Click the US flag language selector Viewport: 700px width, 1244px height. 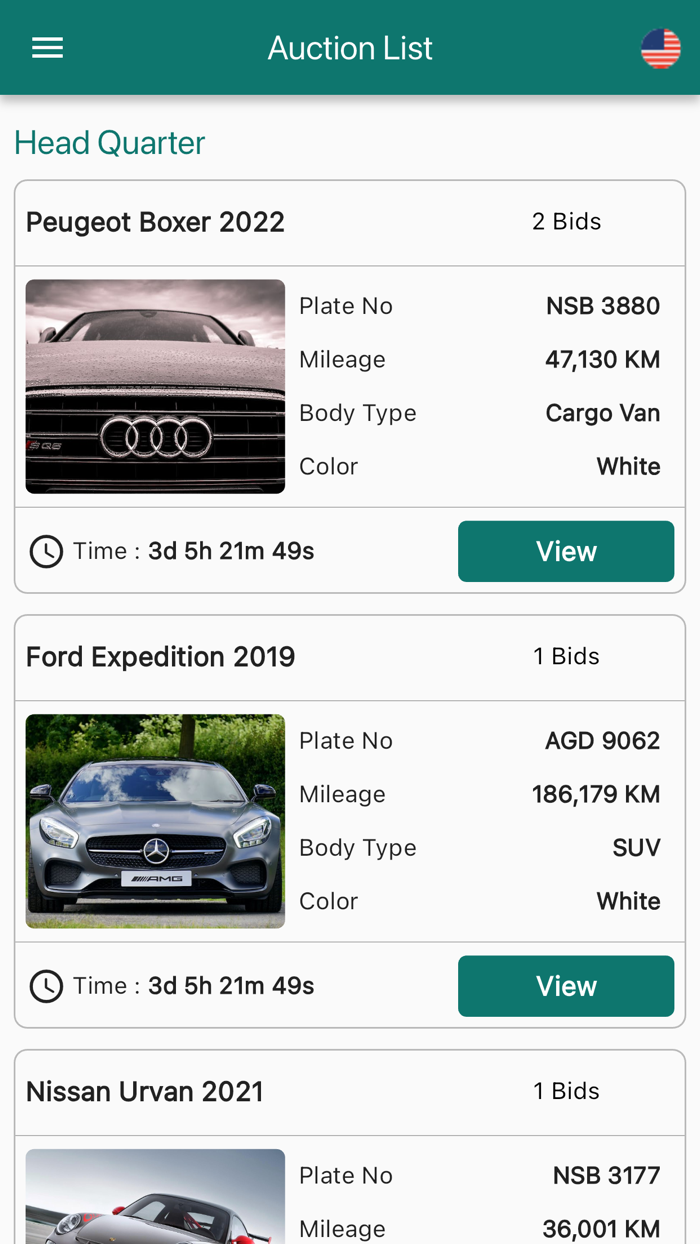pyautogui.click(x=659, y=46)
